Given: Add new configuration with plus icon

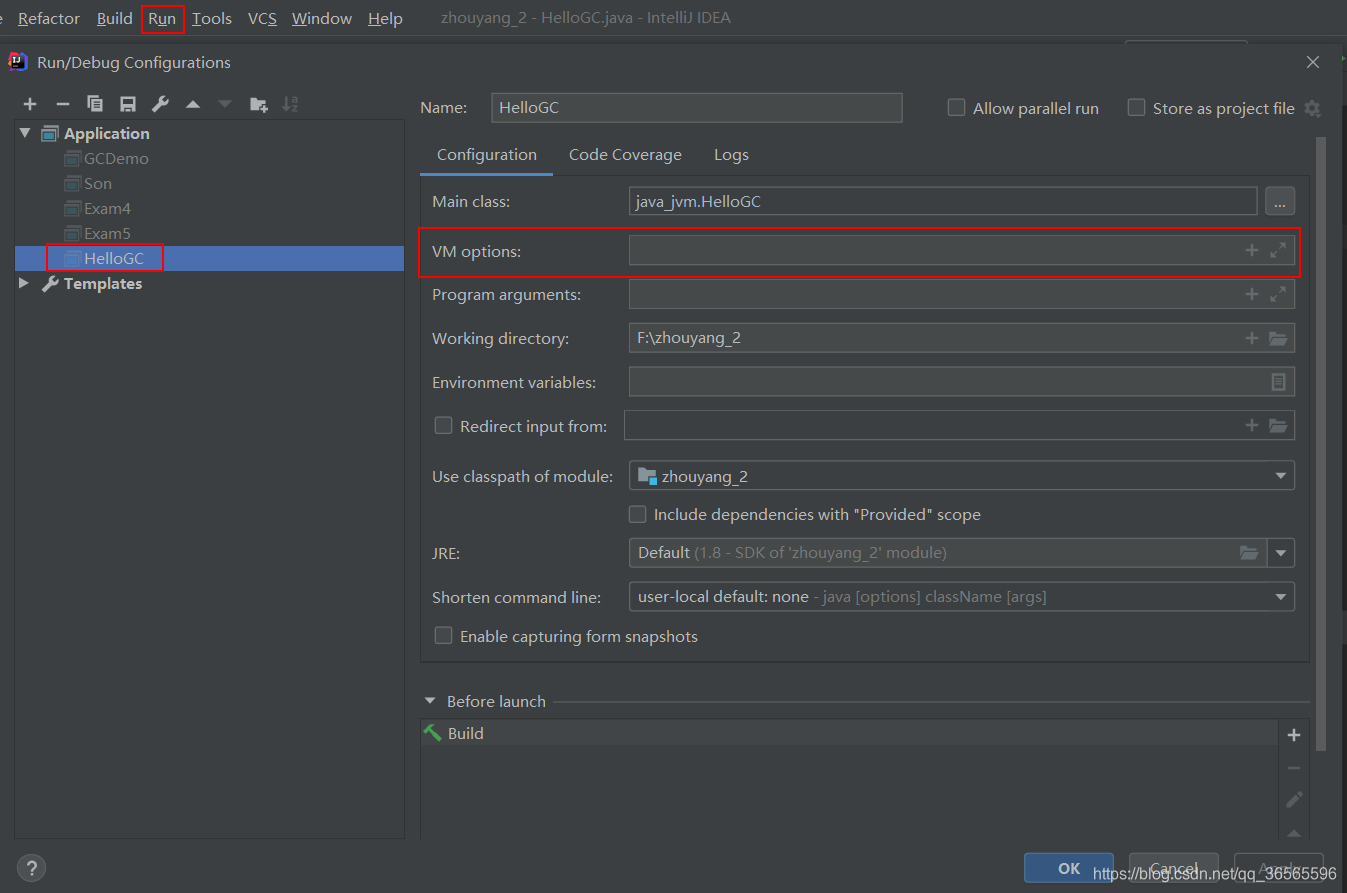Looking at the screenshot, I should coord(30,104).
